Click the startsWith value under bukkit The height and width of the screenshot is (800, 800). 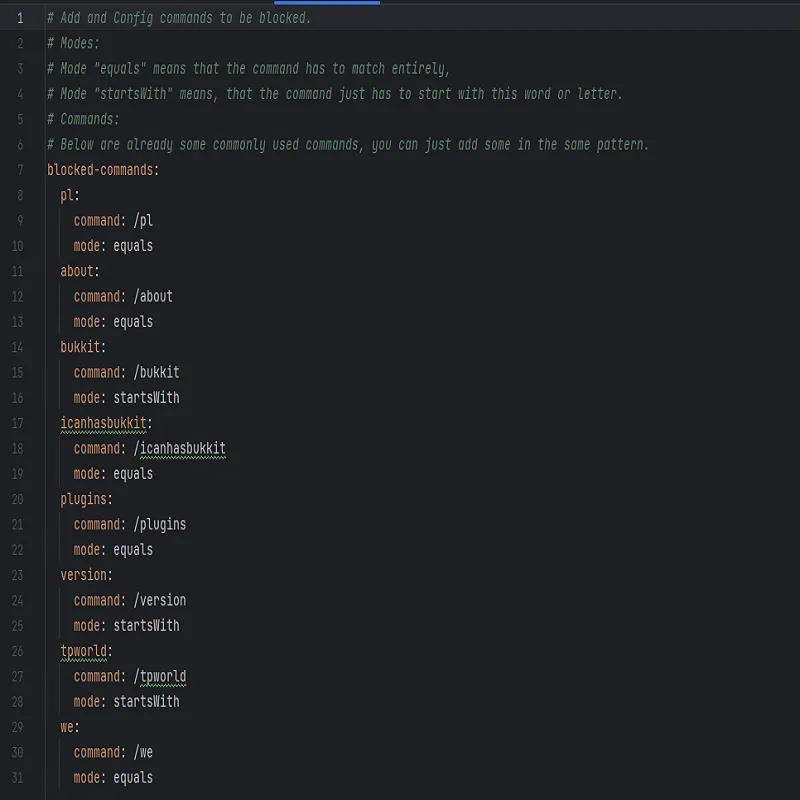[x=146, y=397]
